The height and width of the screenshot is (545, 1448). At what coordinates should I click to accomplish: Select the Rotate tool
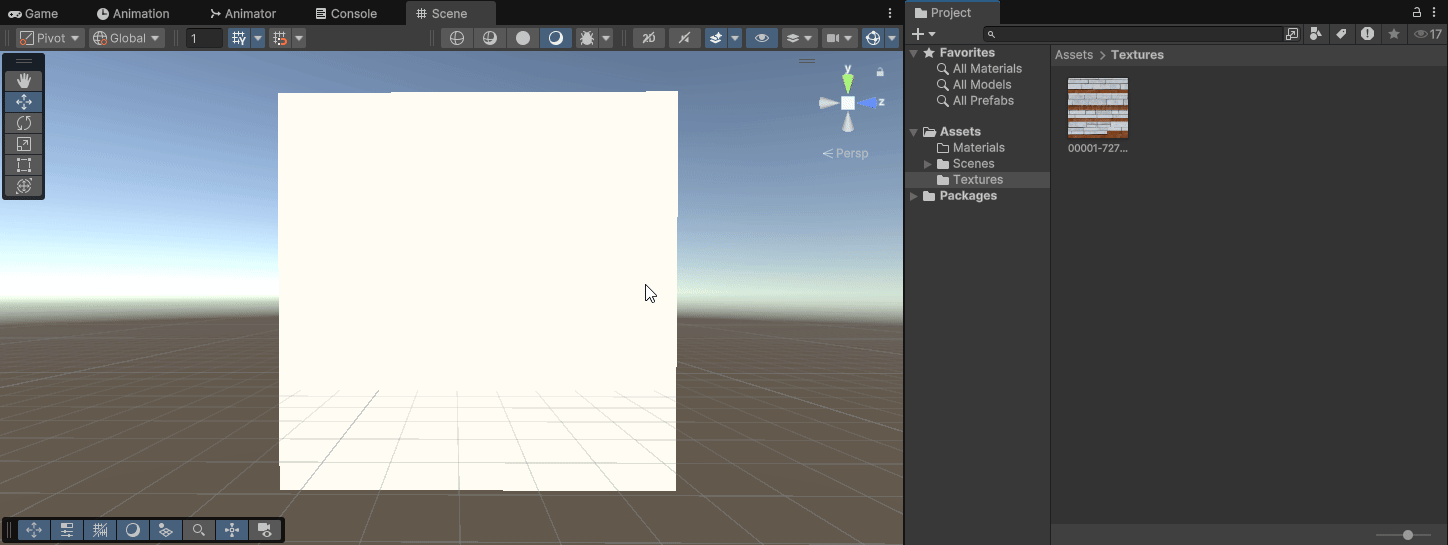(x=24, y=123)
